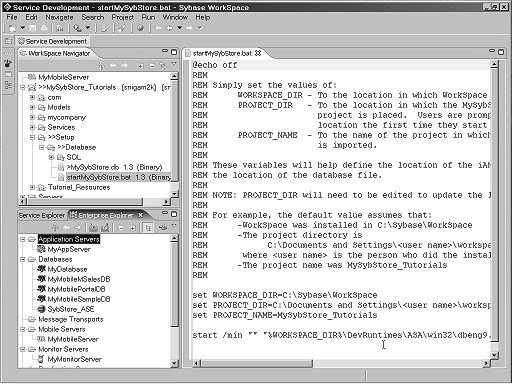512x384 pixels.
Task: Close the Enterprise Explorer view tab
Action: click(140, 215)
